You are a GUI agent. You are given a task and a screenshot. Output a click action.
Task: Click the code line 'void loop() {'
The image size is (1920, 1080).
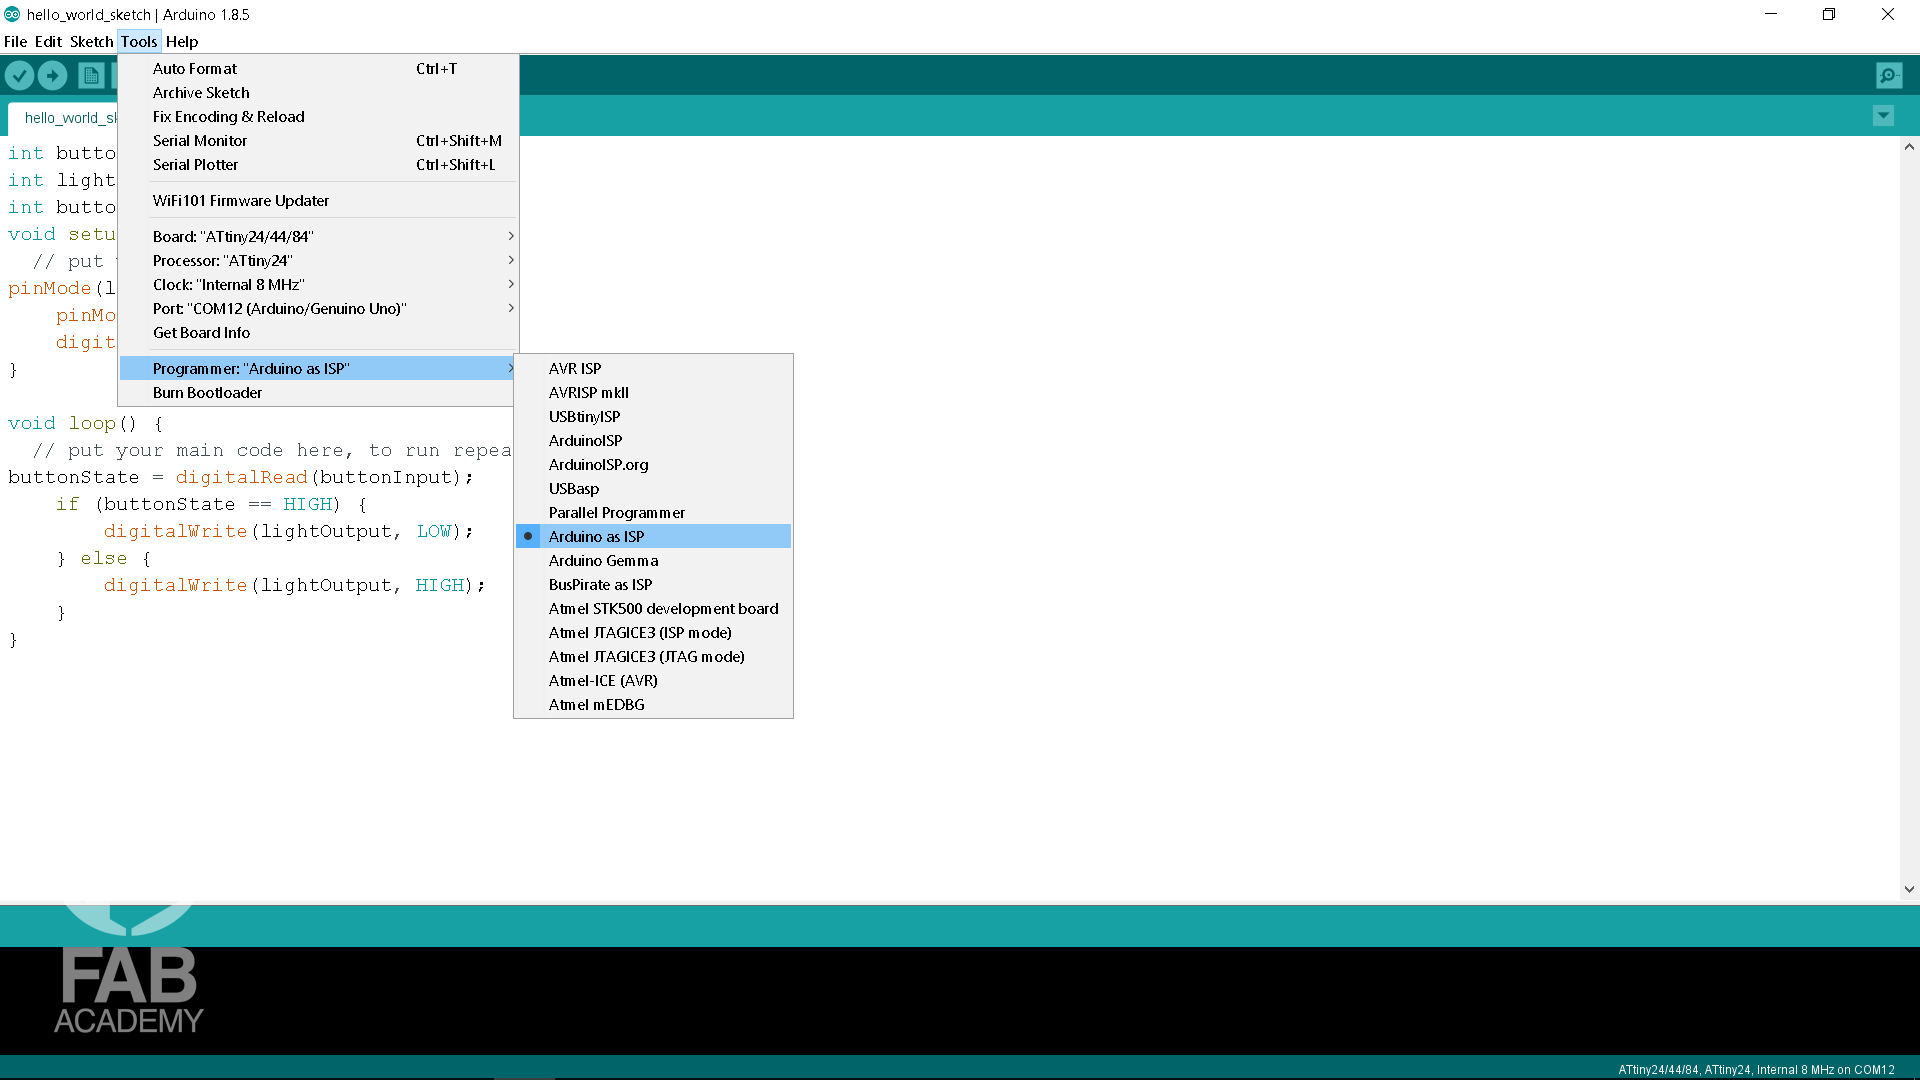tap(86, 423)
